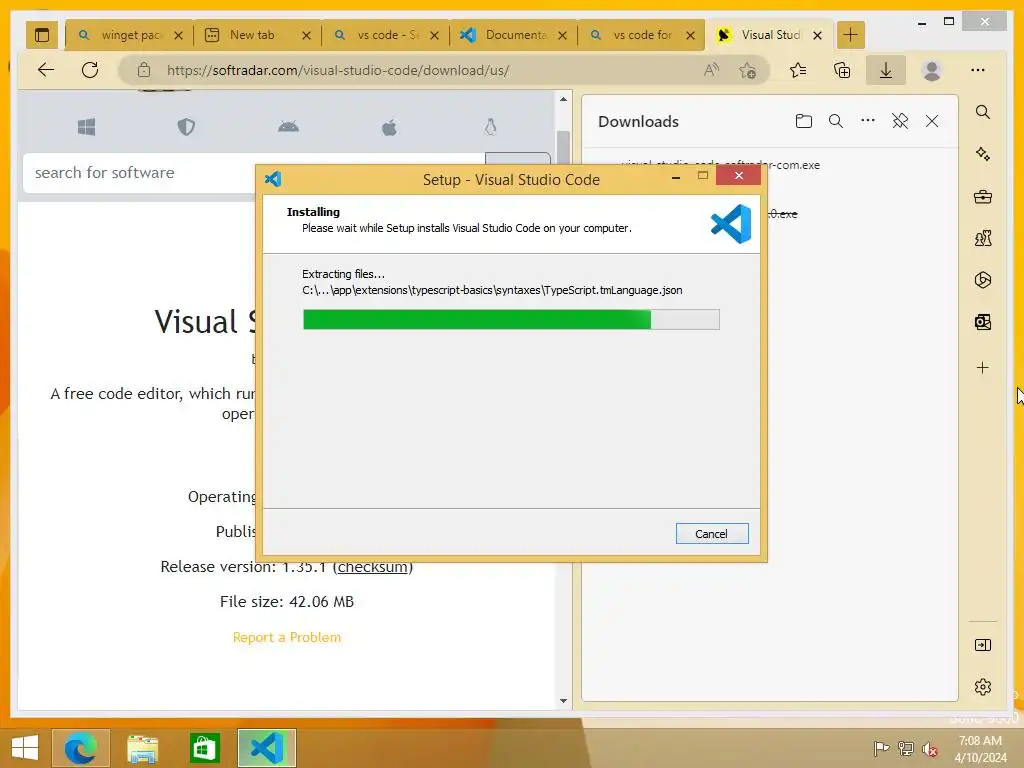Image resolution: width=1024 pixels, height=768 pixels.
Task: Click the green installation progress bar
Action: (x=511, y=319)
